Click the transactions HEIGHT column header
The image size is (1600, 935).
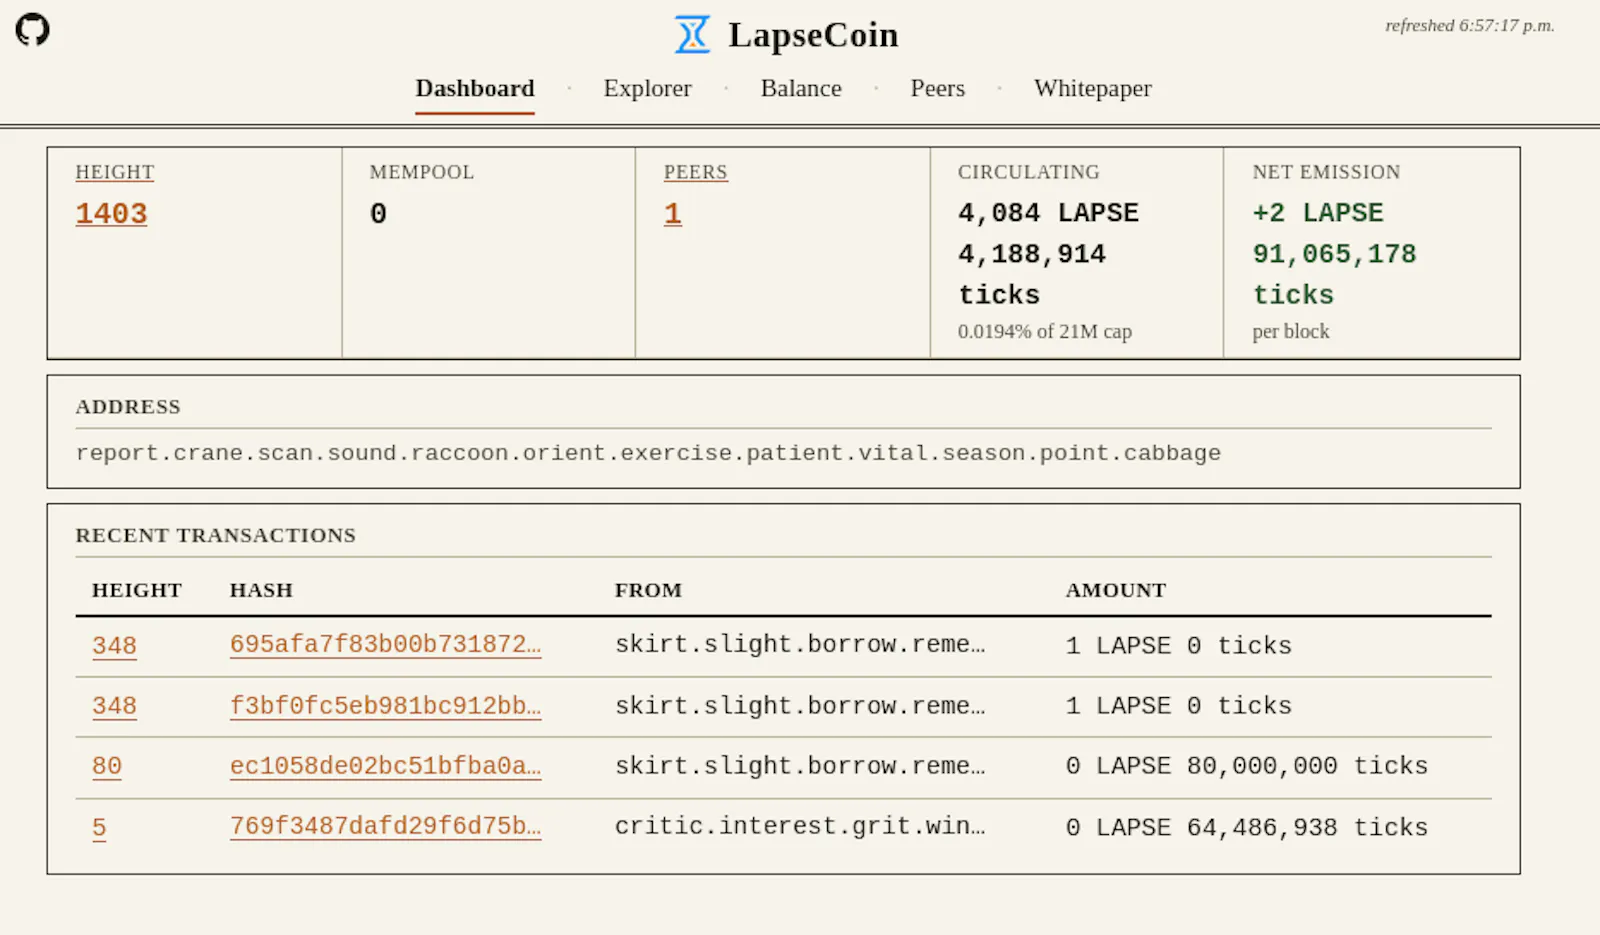[x=137, y=590]
